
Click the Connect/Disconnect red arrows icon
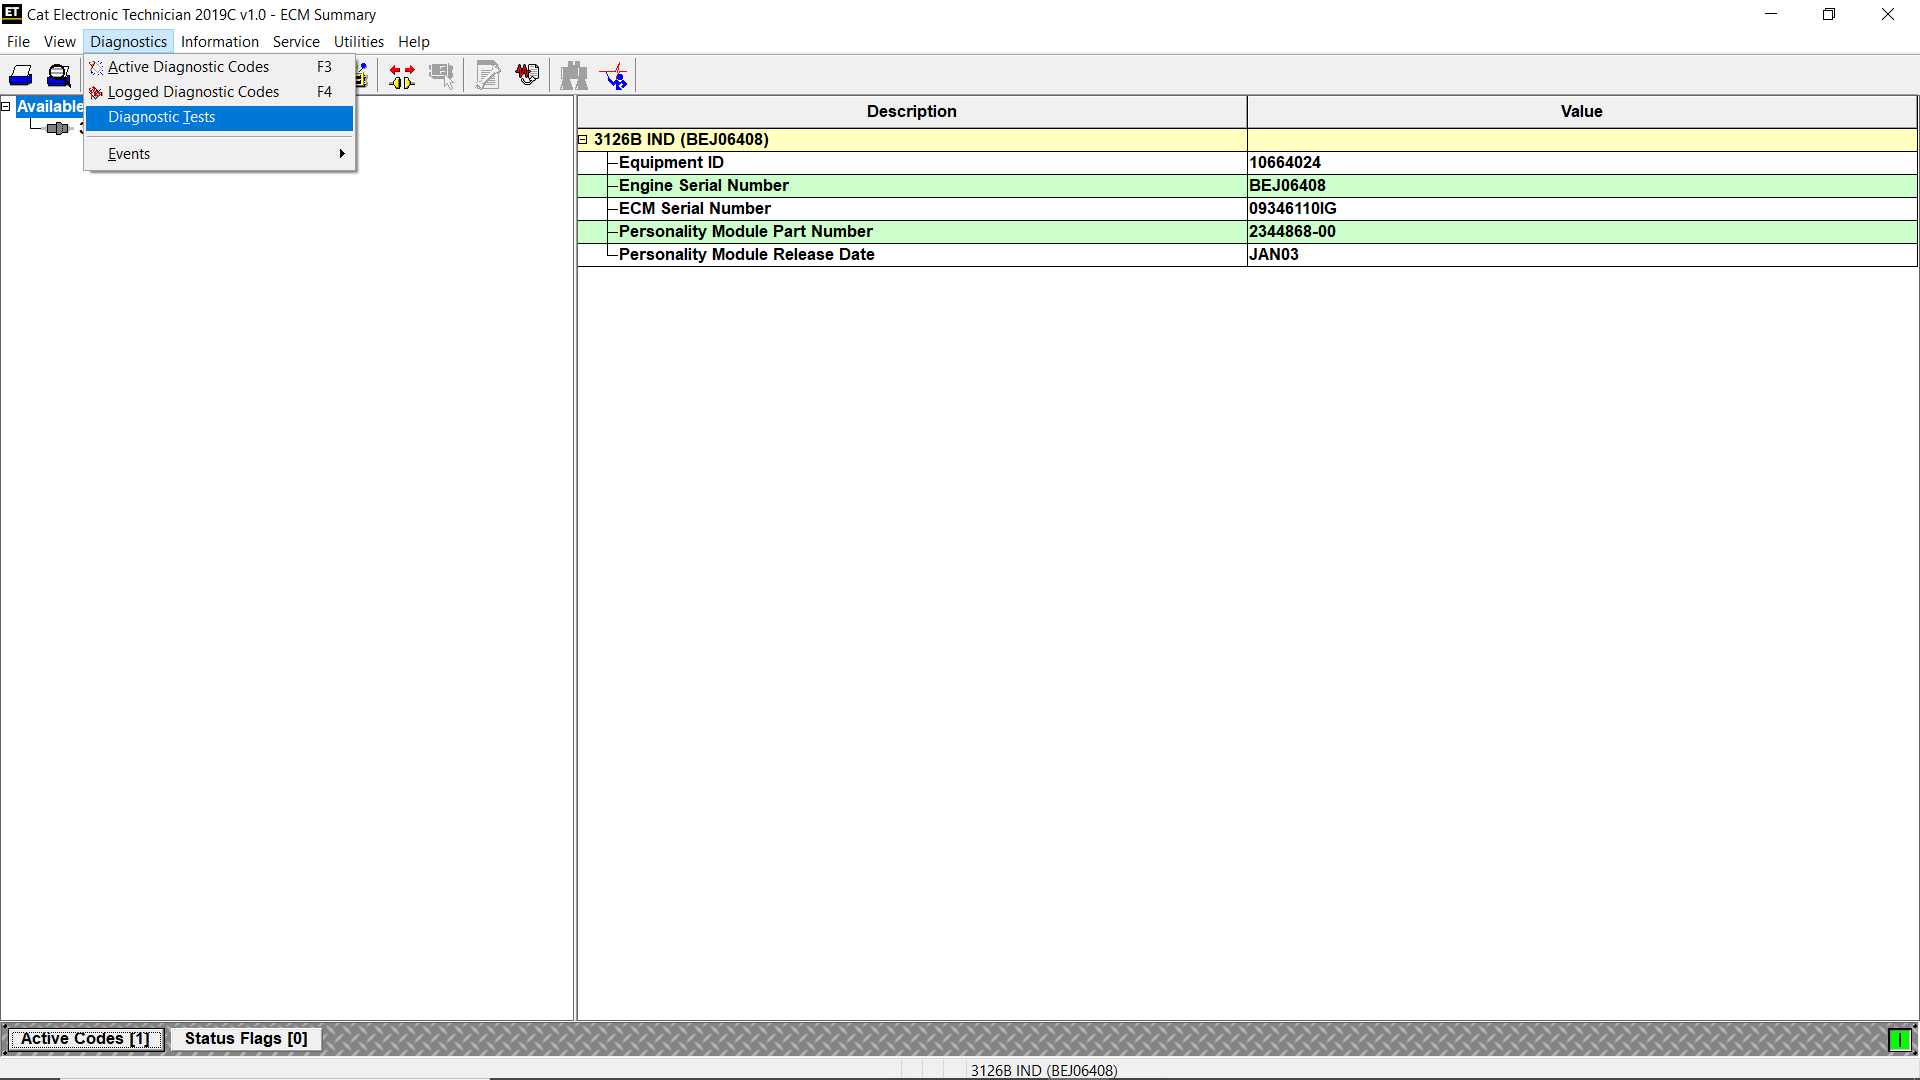click(402, 76)
